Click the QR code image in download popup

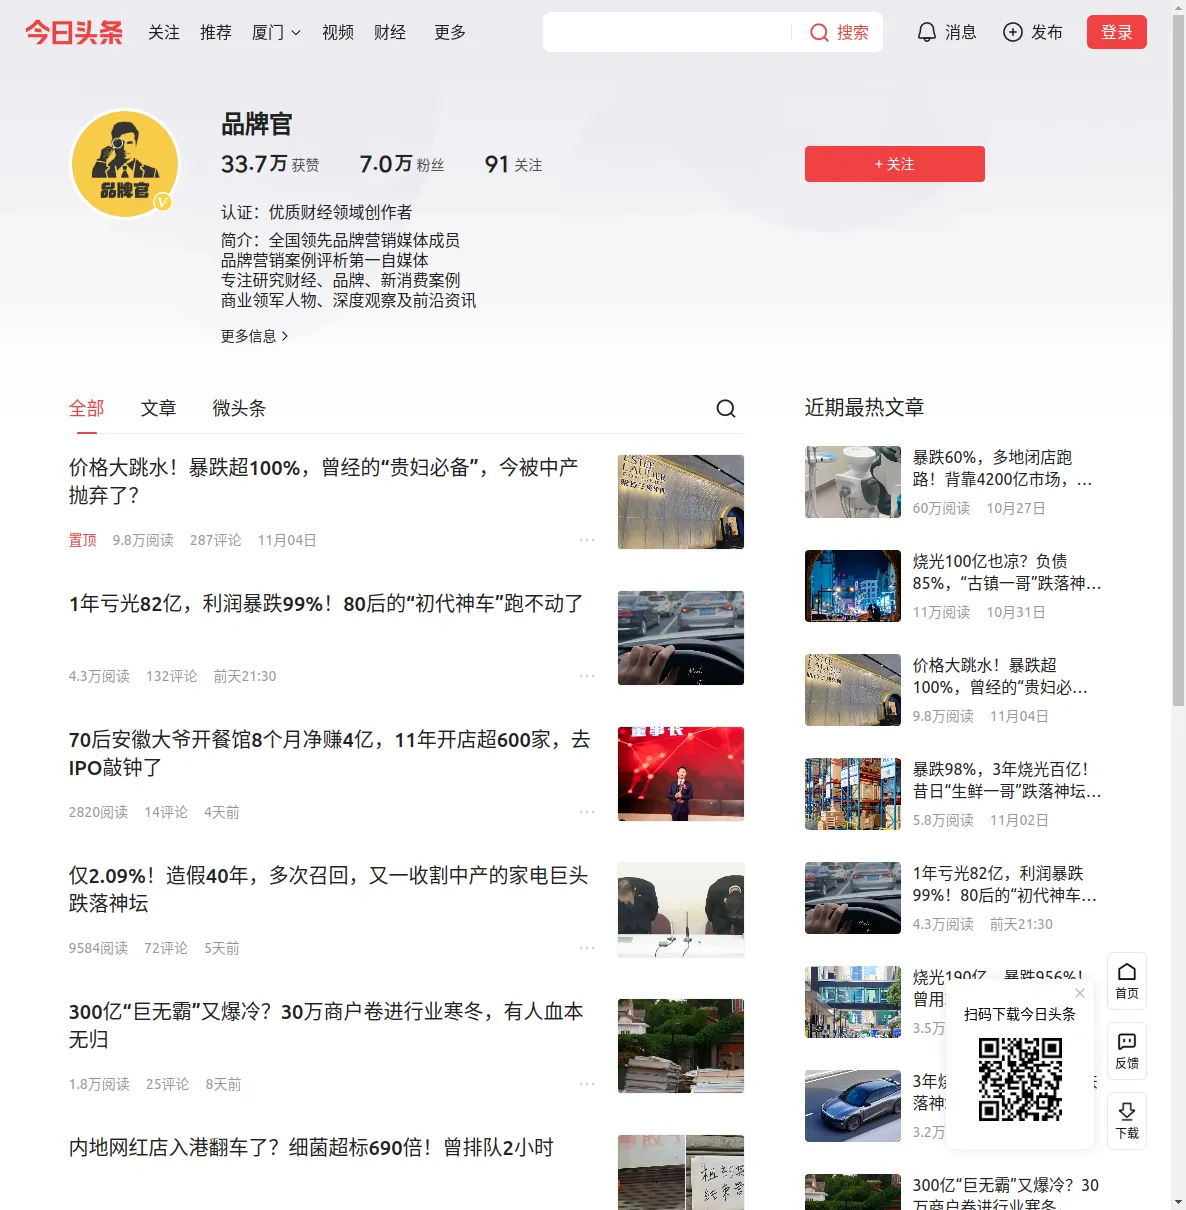(1020, 1079)
